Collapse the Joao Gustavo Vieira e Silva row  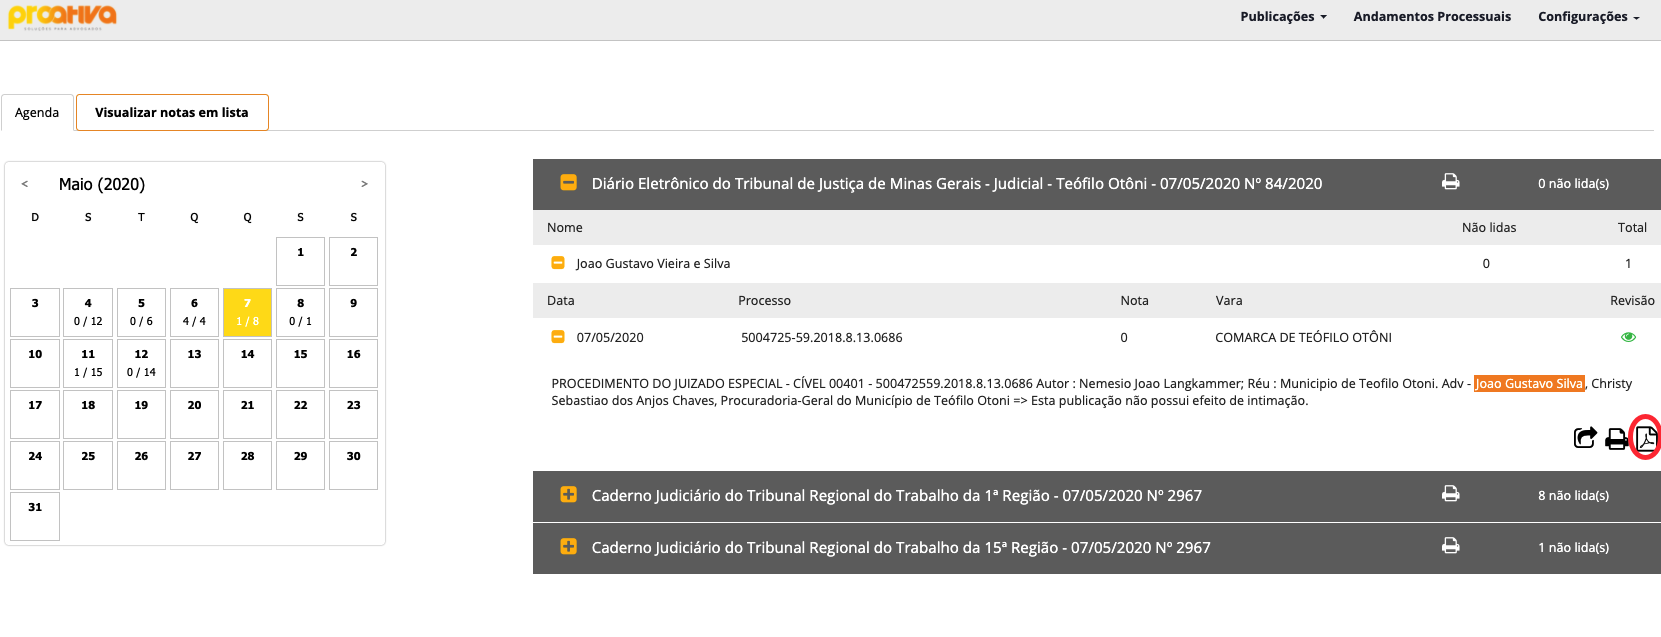point(558,263)
